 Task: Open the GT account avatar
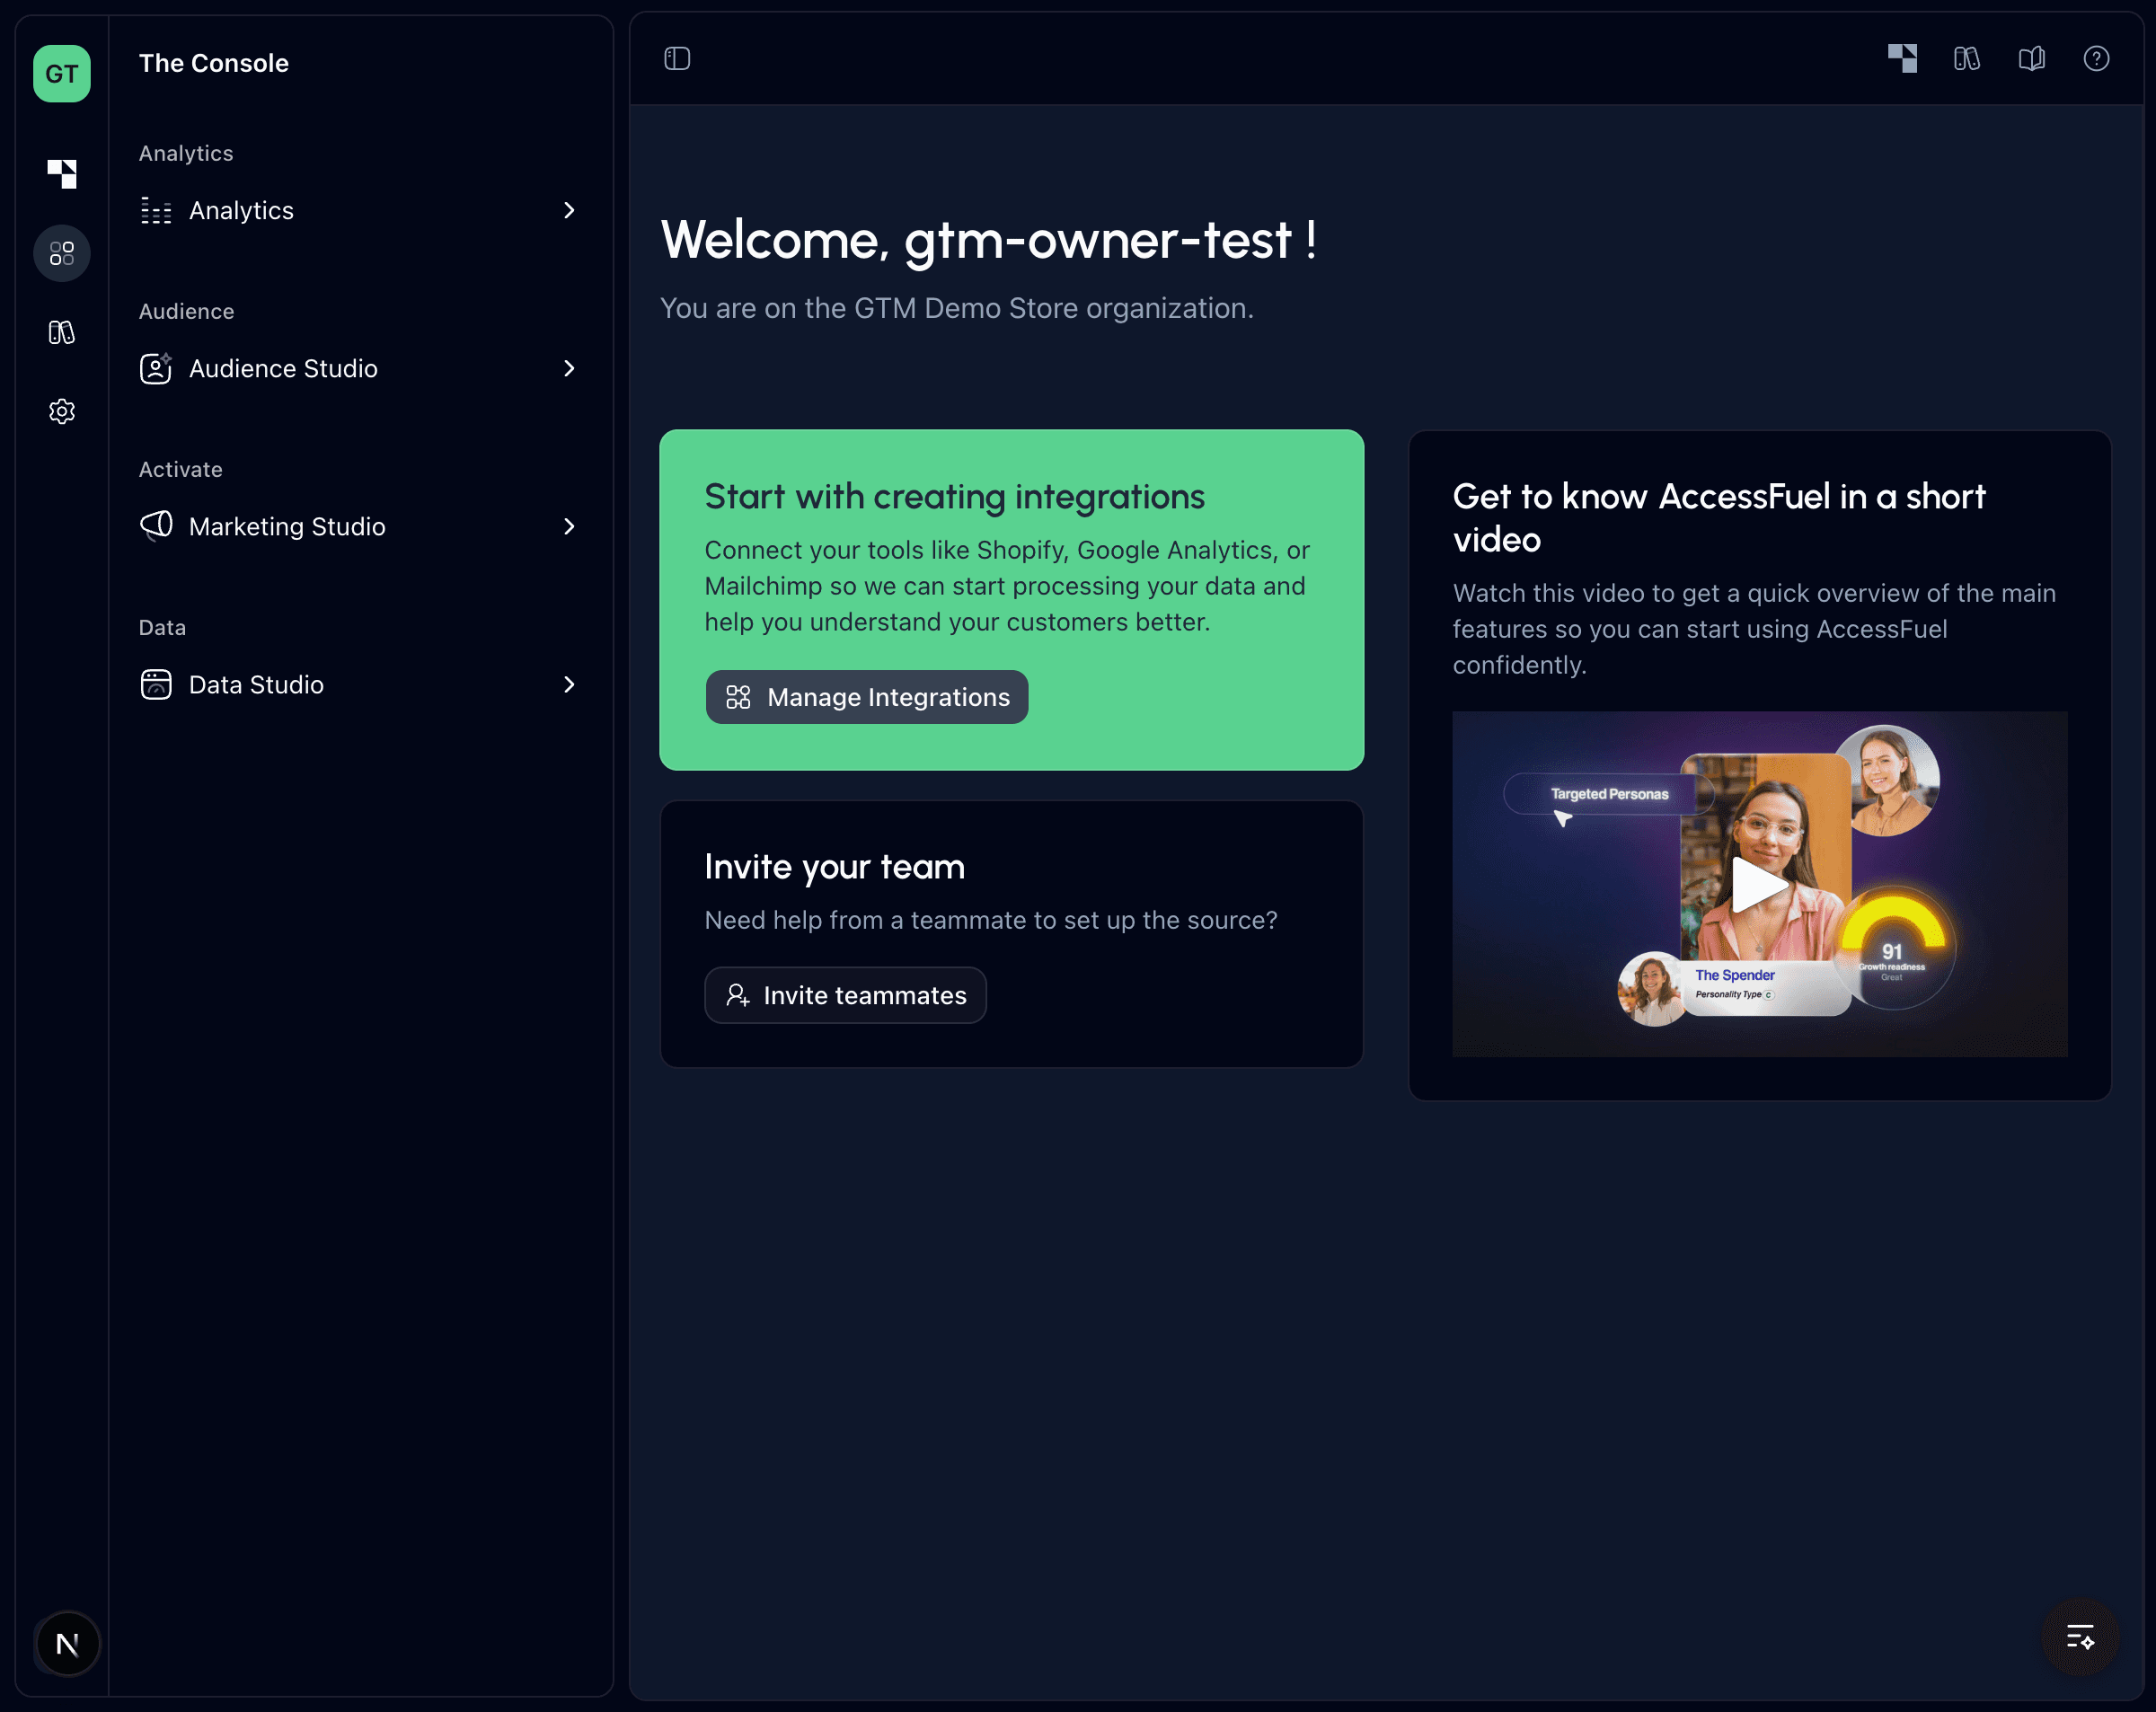click(x=62, y=73)
